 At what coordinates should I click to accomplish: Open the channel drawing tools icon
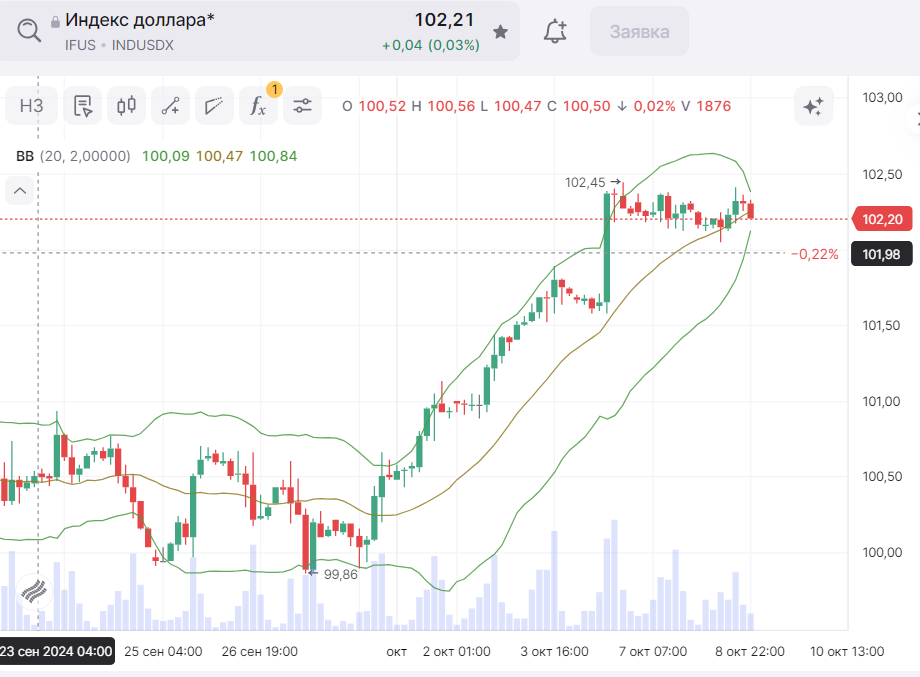(x=214, y=105)
